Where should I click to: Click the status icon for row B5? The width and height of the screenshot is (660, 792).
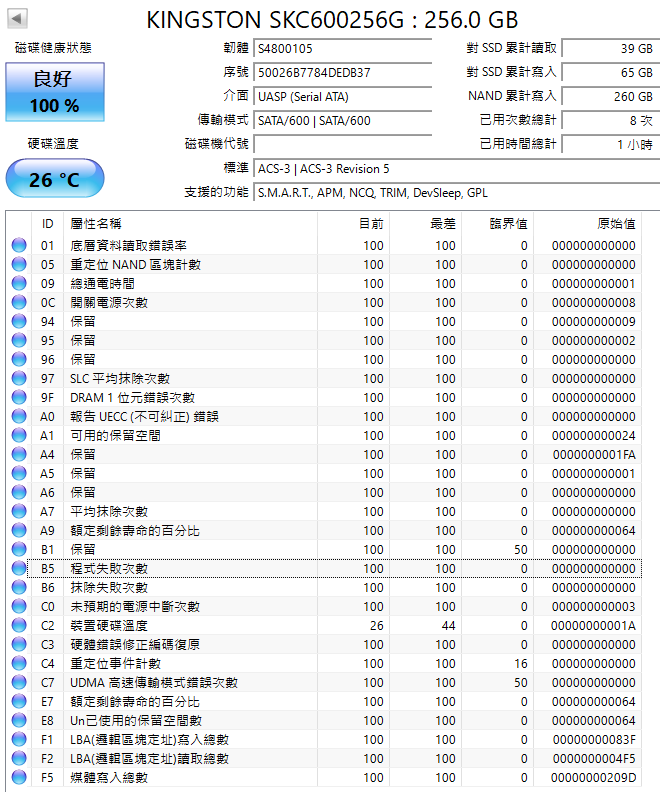(x=19, y=569)
